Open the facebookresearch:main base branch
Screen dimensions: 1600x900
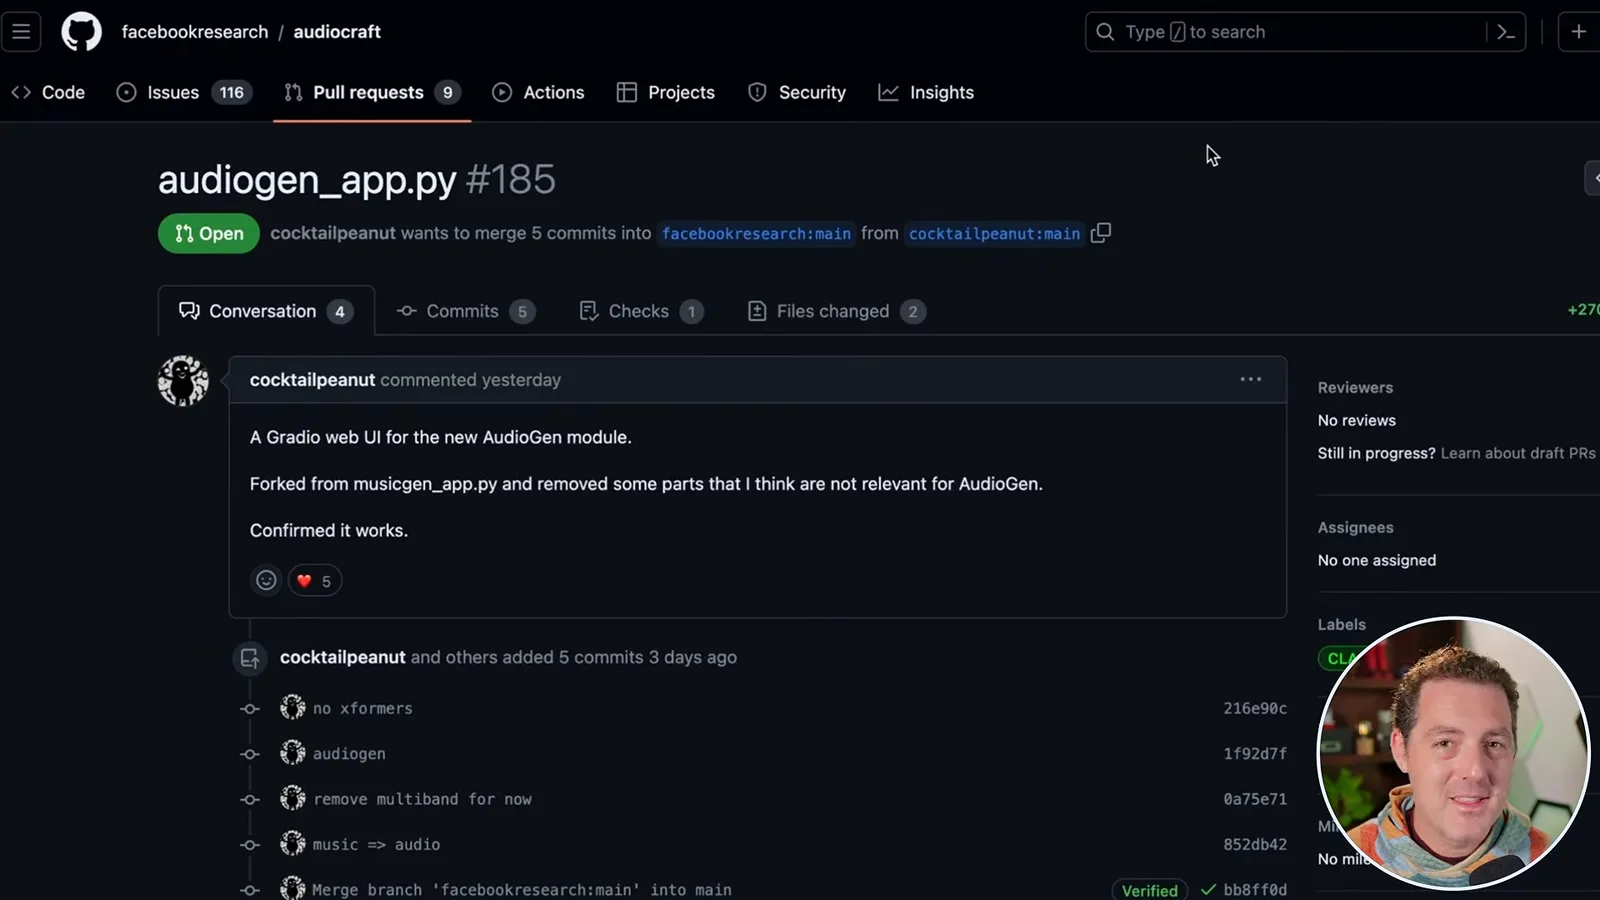point(756,233)
